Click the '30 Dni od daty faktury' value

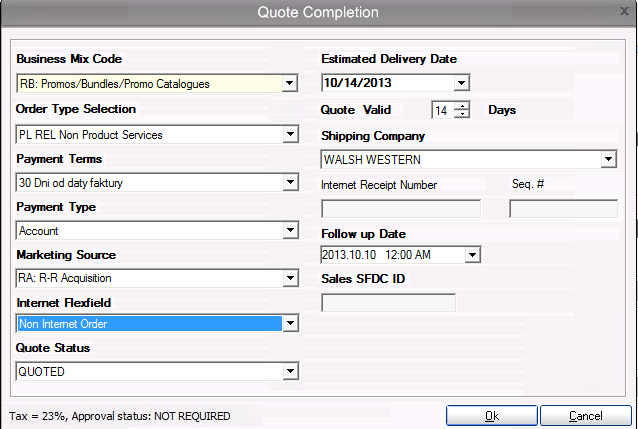[71, 183]
